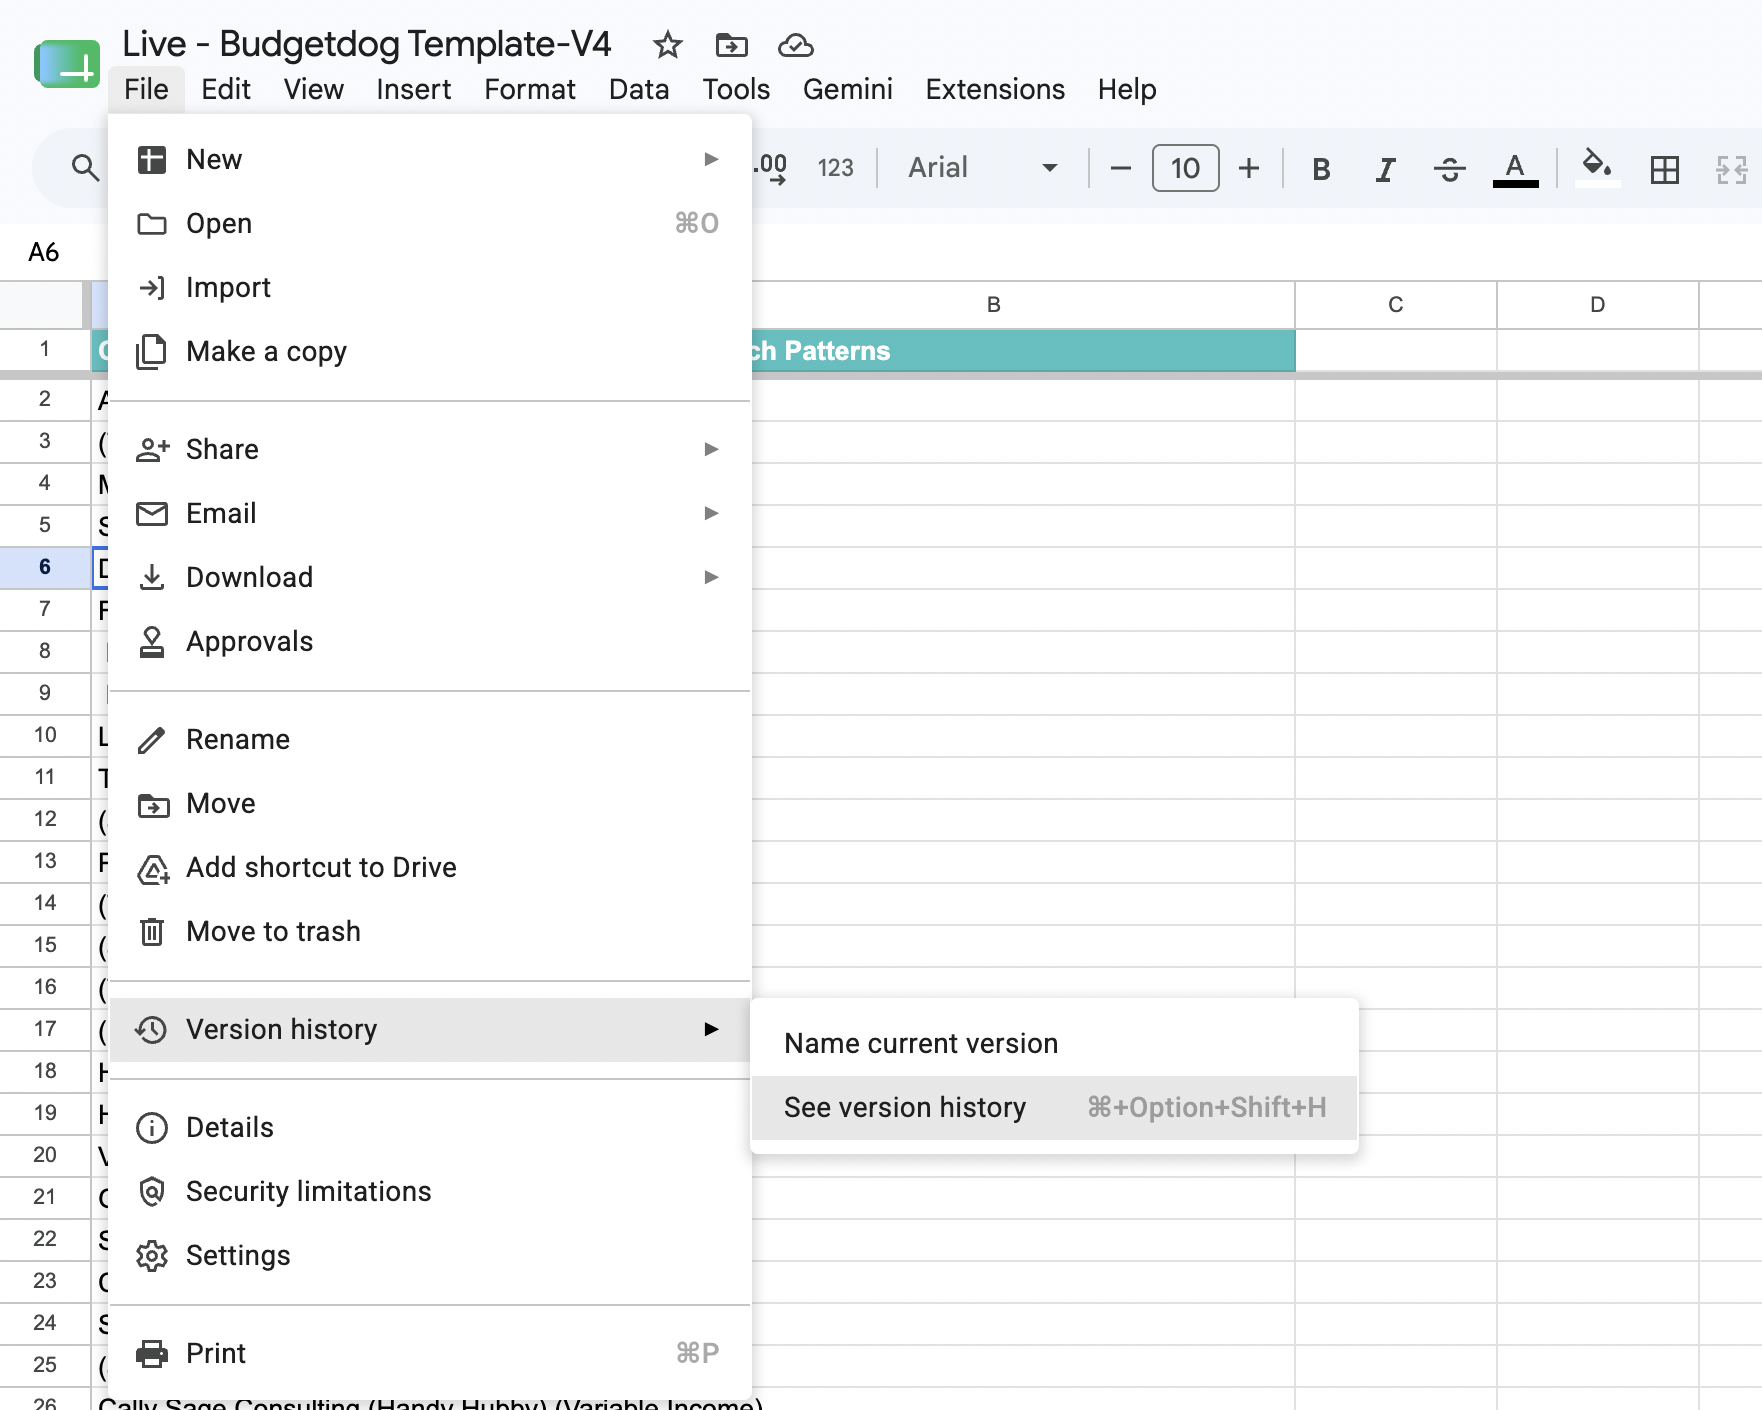Choose Open from the File menu

pyautogui.click(x=430, y=223)
